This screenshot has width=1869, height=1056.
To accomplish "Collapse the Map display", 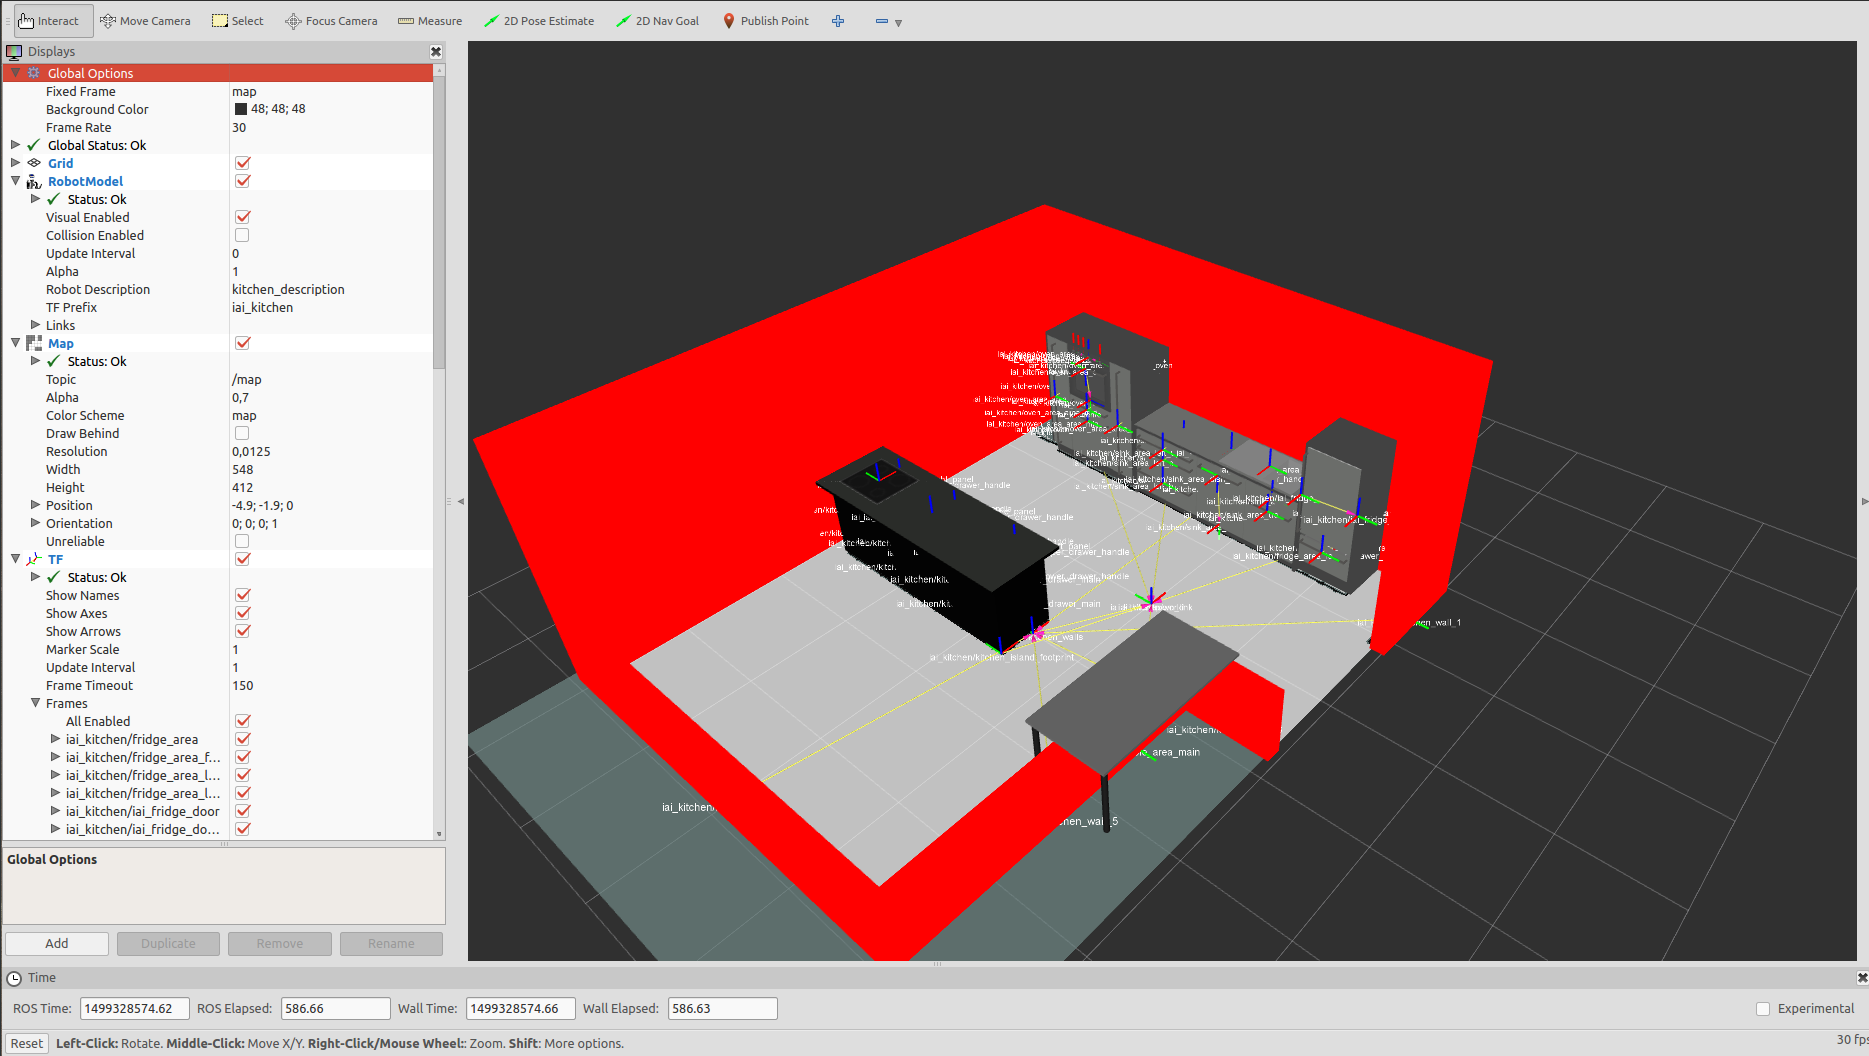I will coord(15,343).
